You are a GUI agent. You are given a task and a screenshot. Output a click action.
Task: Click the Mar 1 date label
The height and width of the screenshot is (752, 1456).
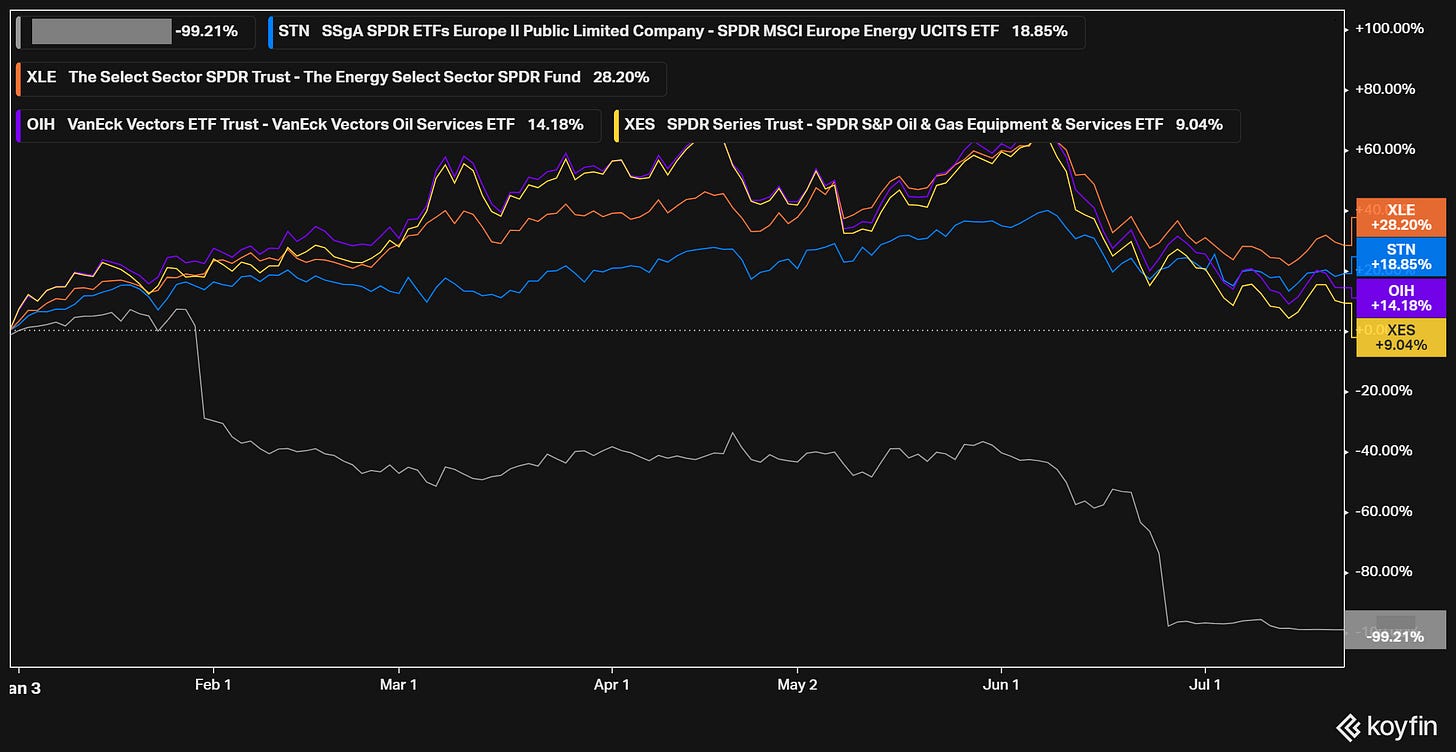click(398, 685)
